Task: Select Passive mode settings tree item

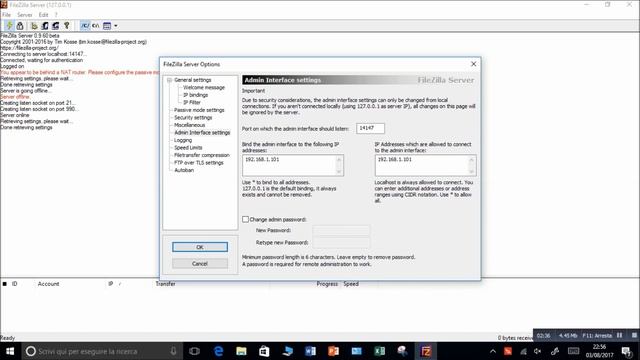Action: [x=199, y=110]
